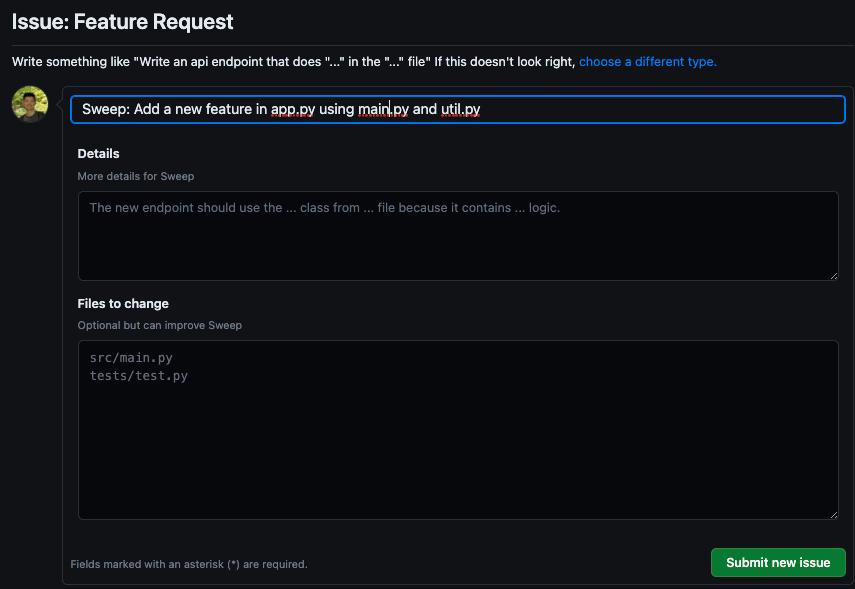Click the "Files to change" field label
This screenshot has width=855, height=589.
pos(123,304)
